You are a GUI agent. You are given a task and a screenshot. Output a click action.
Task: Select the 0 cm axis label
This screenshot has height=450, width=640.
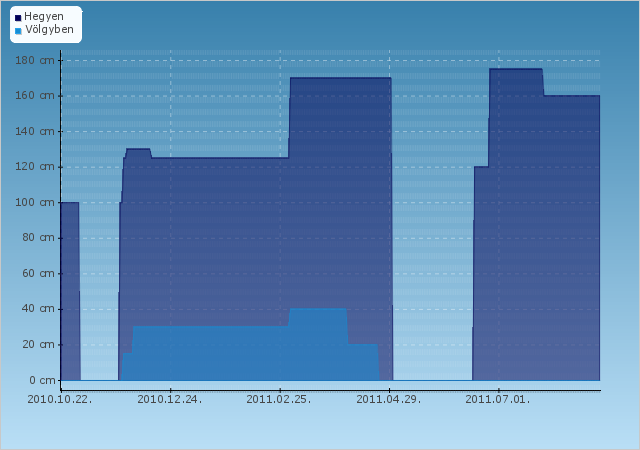coord(42,380)
